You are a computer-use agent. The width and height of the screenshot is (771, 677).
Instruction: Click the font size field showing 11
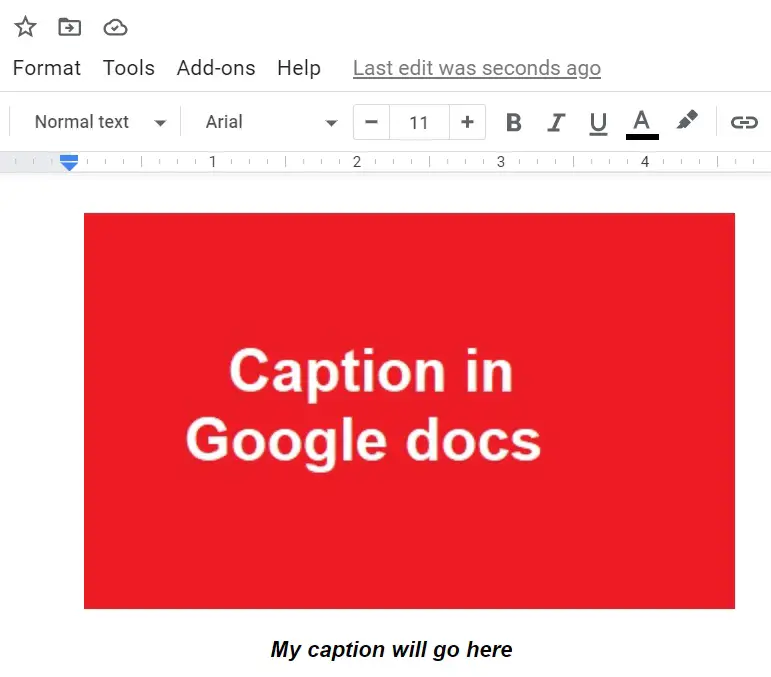[x=419, y=122]
